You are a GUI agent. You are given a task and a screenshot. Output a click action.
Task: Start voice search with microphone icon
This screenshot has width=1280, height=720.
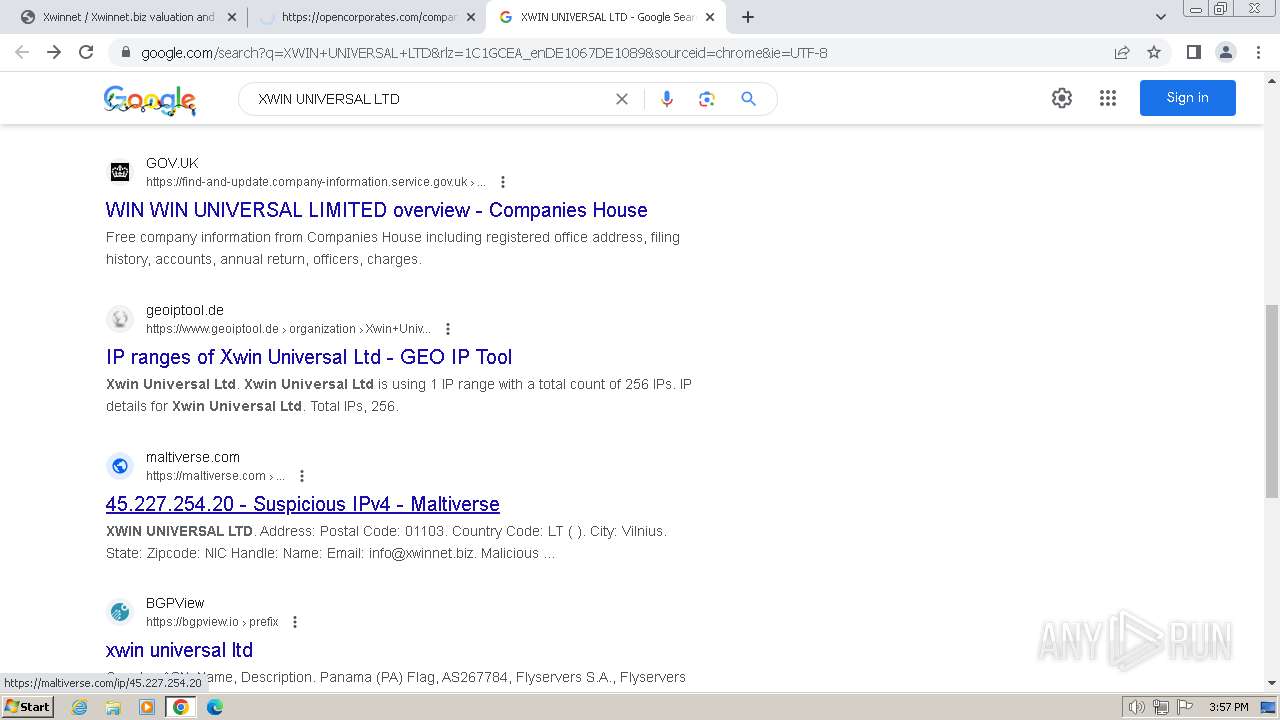667,99
